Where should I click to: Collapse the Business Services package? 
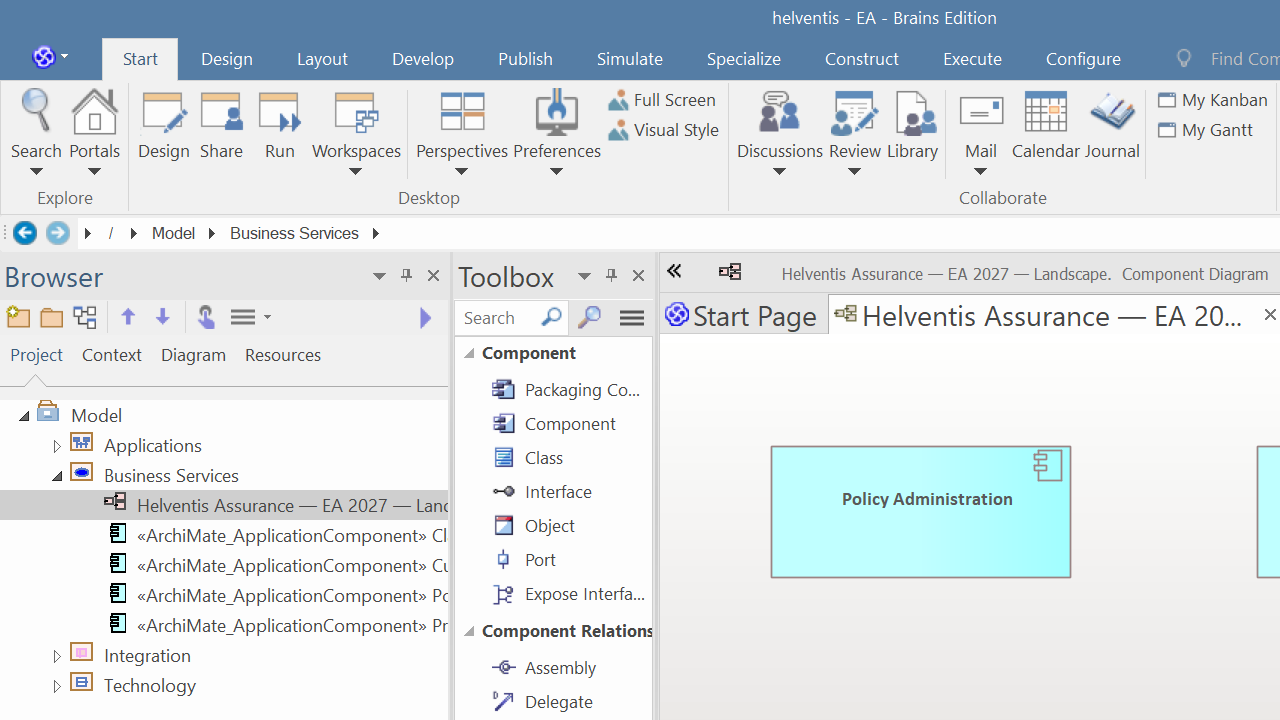(x=57, y=476)
